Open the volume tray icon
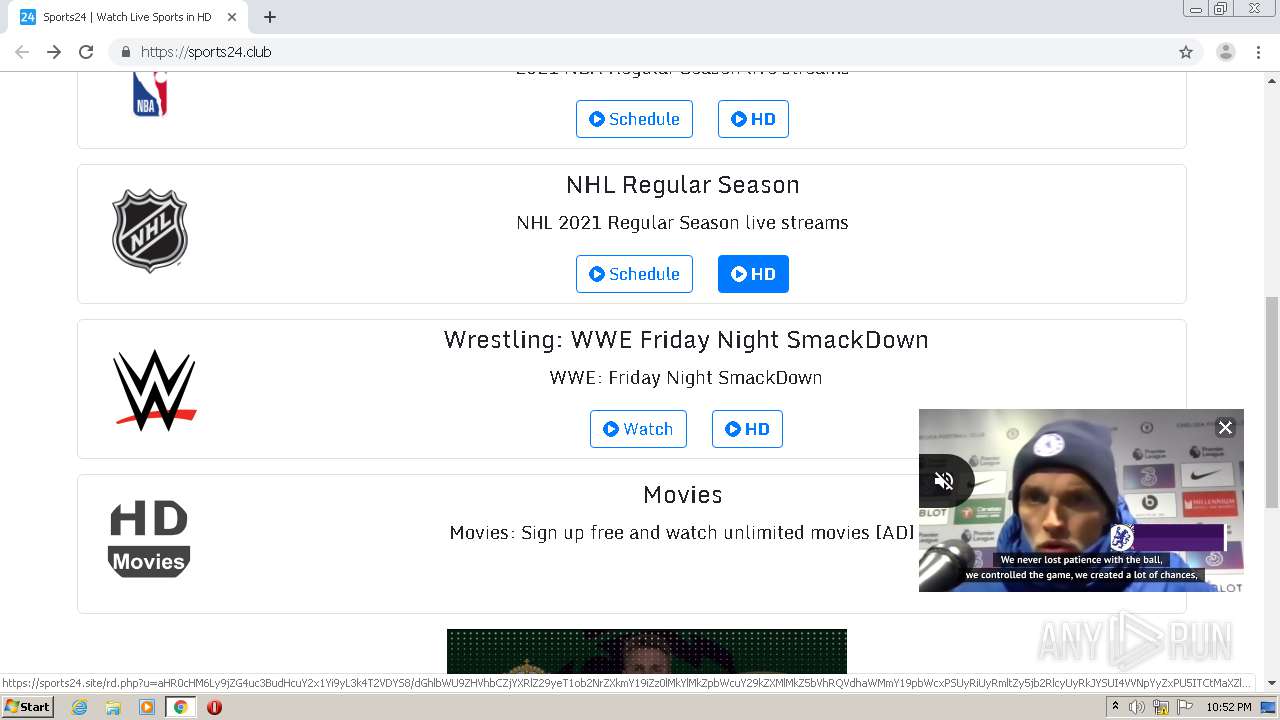Image resolution: width=1280 pixels, height=720 pixels. (x=1137, y=707)
